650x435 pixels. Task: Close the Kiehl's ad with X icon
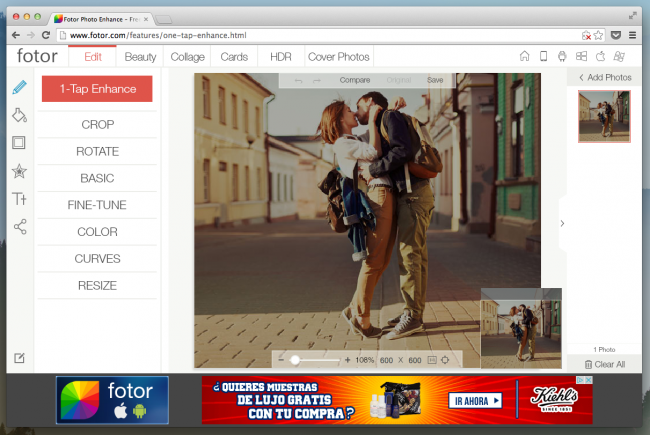coord(589,380)
